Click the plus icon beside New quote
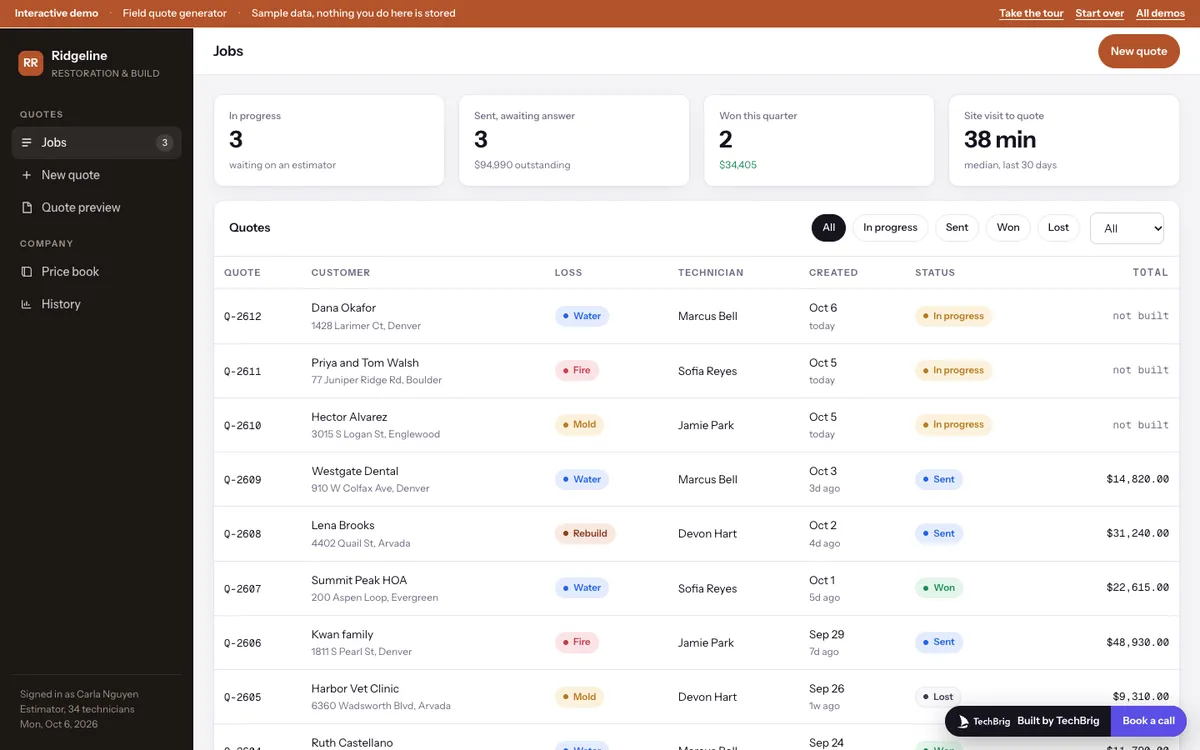The height and width of the screenshot is (750, 1200). tap(27, 175)
